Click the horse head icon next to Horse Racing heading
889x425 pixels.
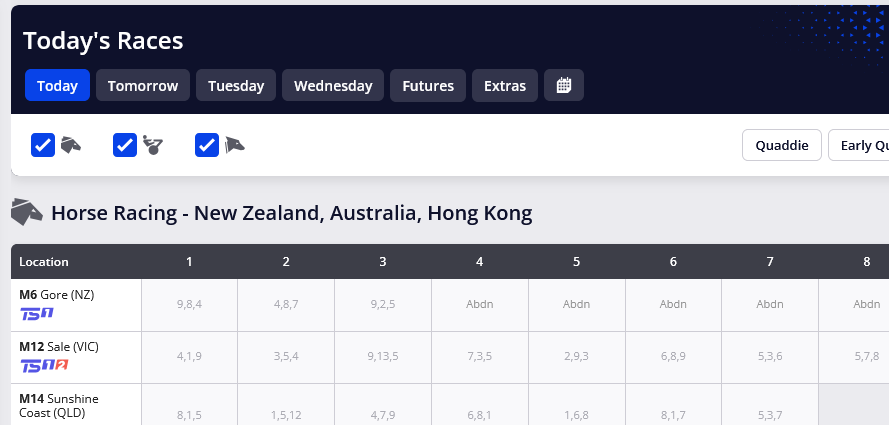click(27, 212)
